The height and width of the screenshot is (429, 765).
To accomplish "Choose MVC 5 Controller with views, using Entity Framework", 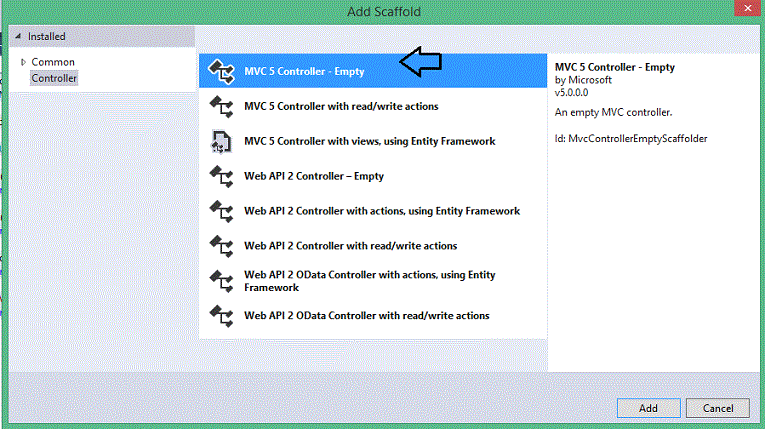I will click(x=373, y=142).
